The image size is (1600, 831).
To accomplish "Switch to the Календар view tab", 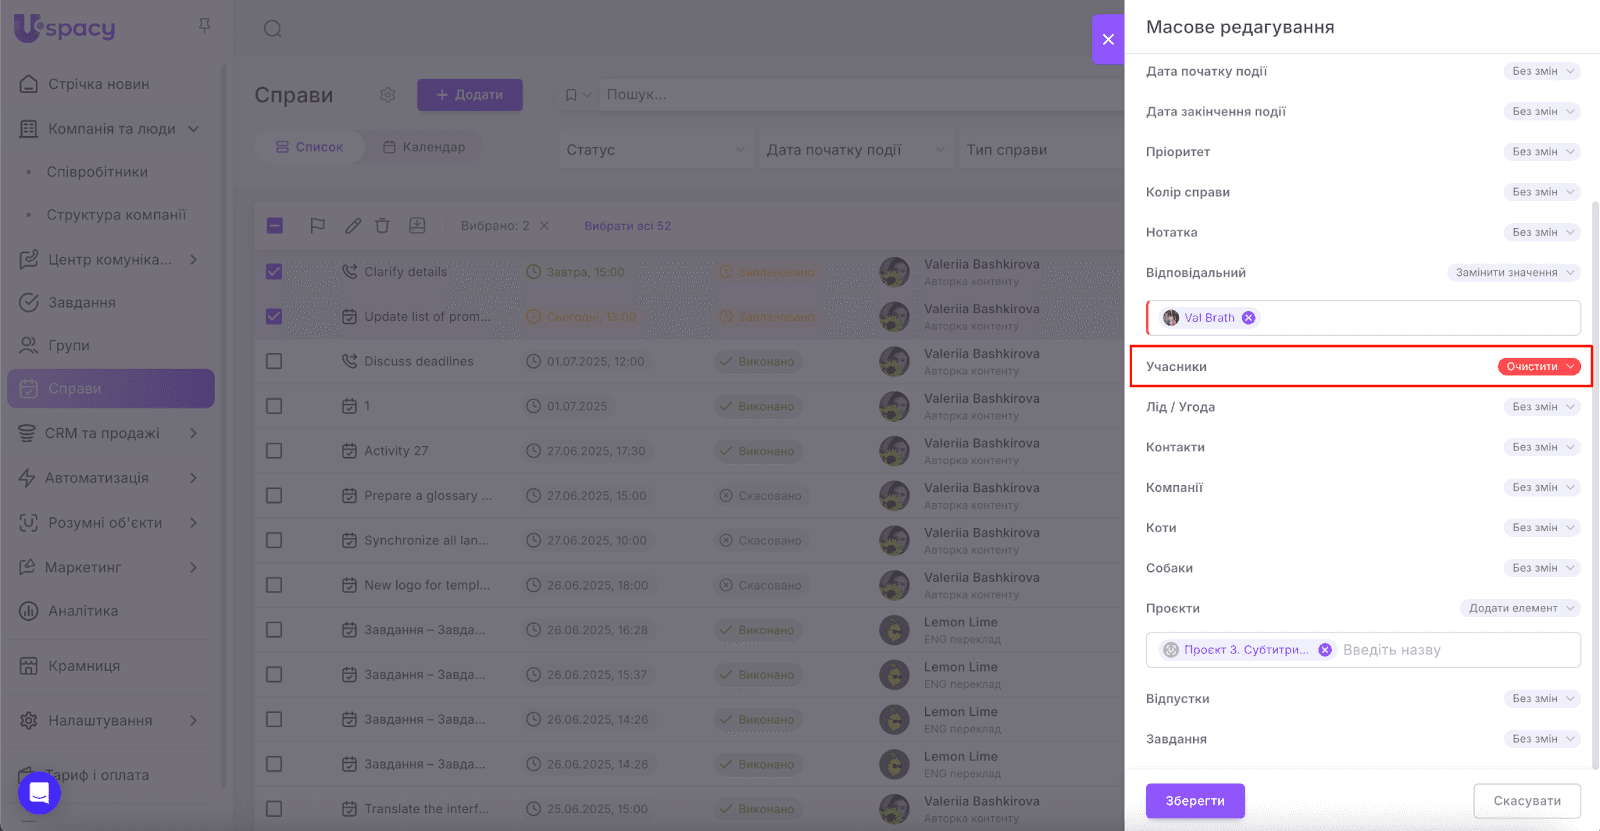I will (x=424, y=147).
